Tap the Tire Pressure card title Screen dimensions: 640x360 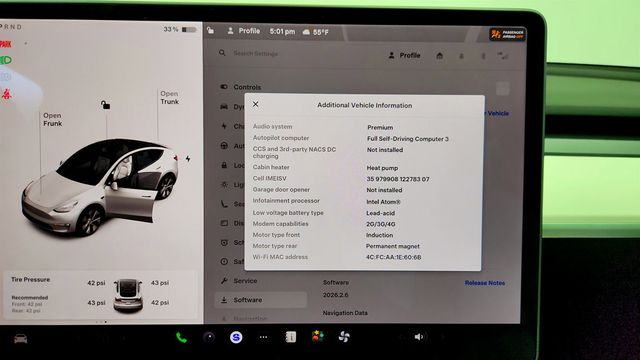pos(31,280)
